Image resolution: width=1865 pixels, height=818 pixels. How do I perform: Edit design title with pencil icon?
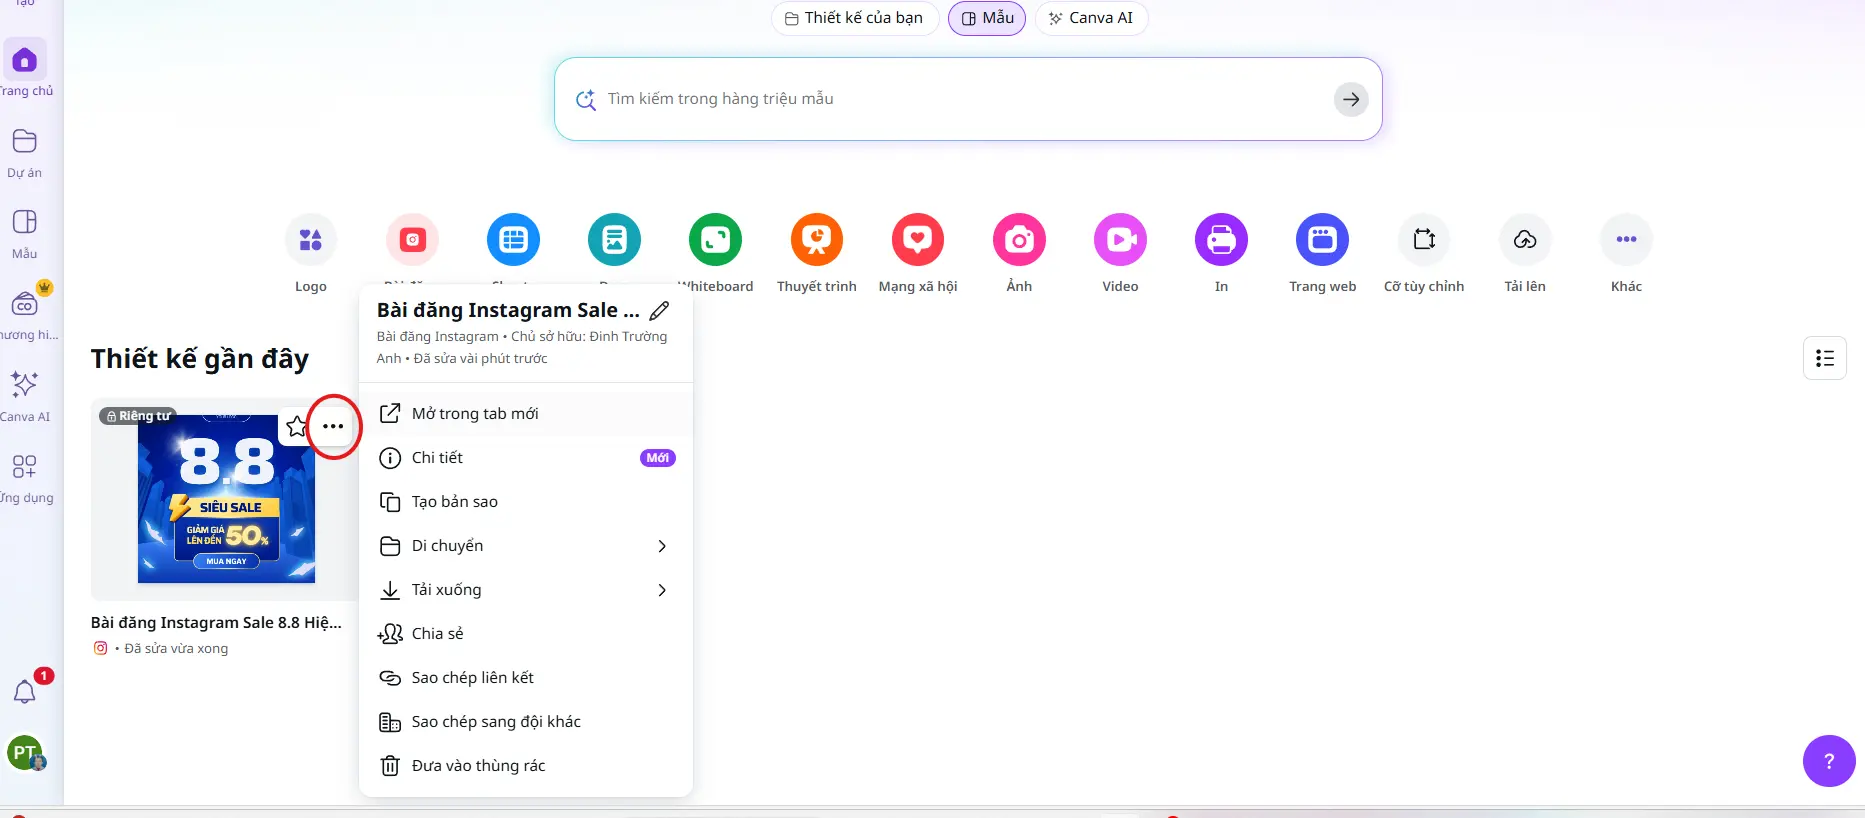click(x=660, y=310)
